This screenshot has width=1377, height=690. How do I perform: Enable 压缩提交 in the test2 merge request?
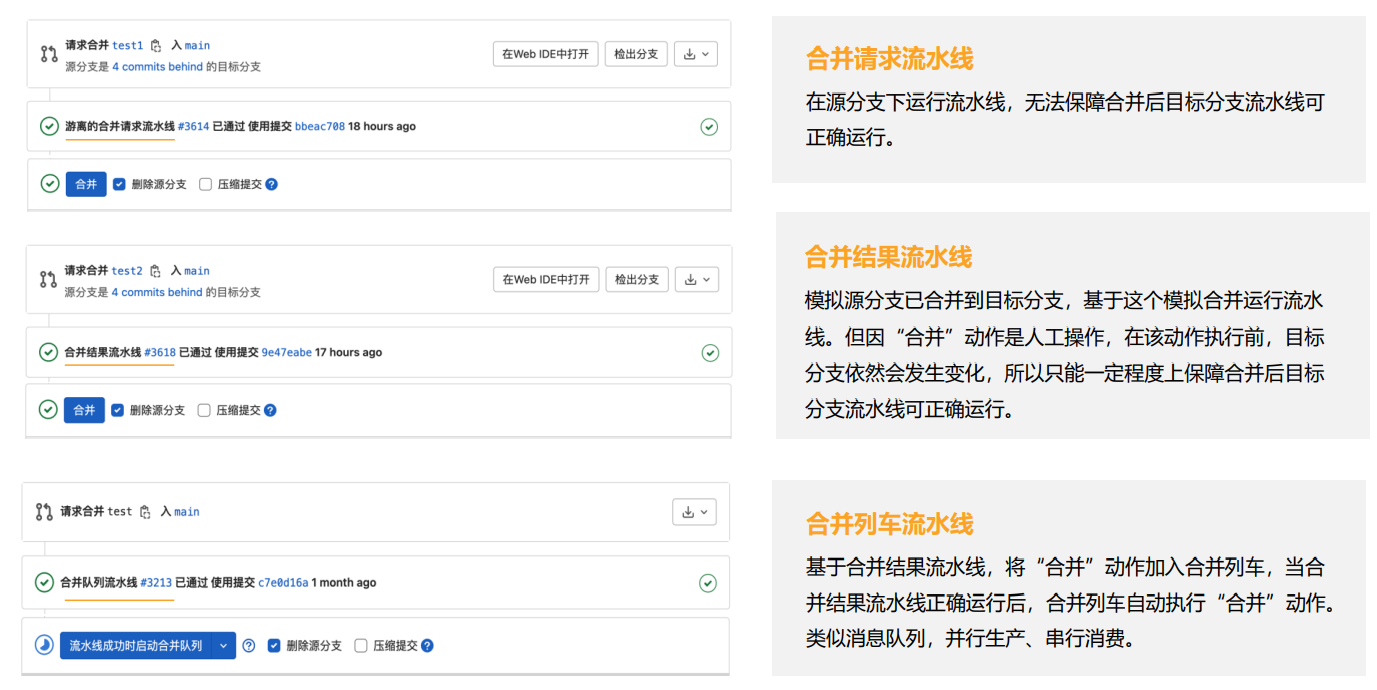pos(204,410)
